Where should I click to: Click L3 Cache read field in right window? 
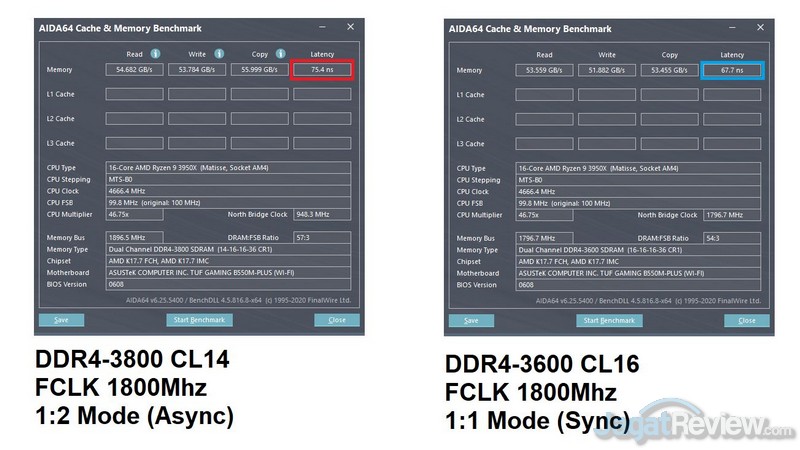544,143
